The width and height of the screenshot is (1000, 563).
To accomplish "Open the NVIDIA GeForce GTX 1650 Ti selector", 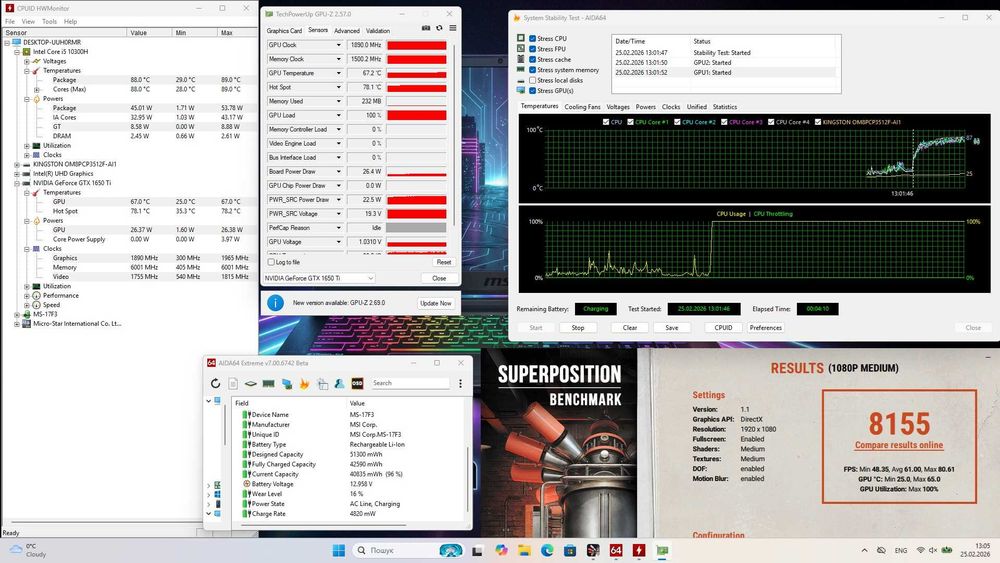I will (319, 278).
